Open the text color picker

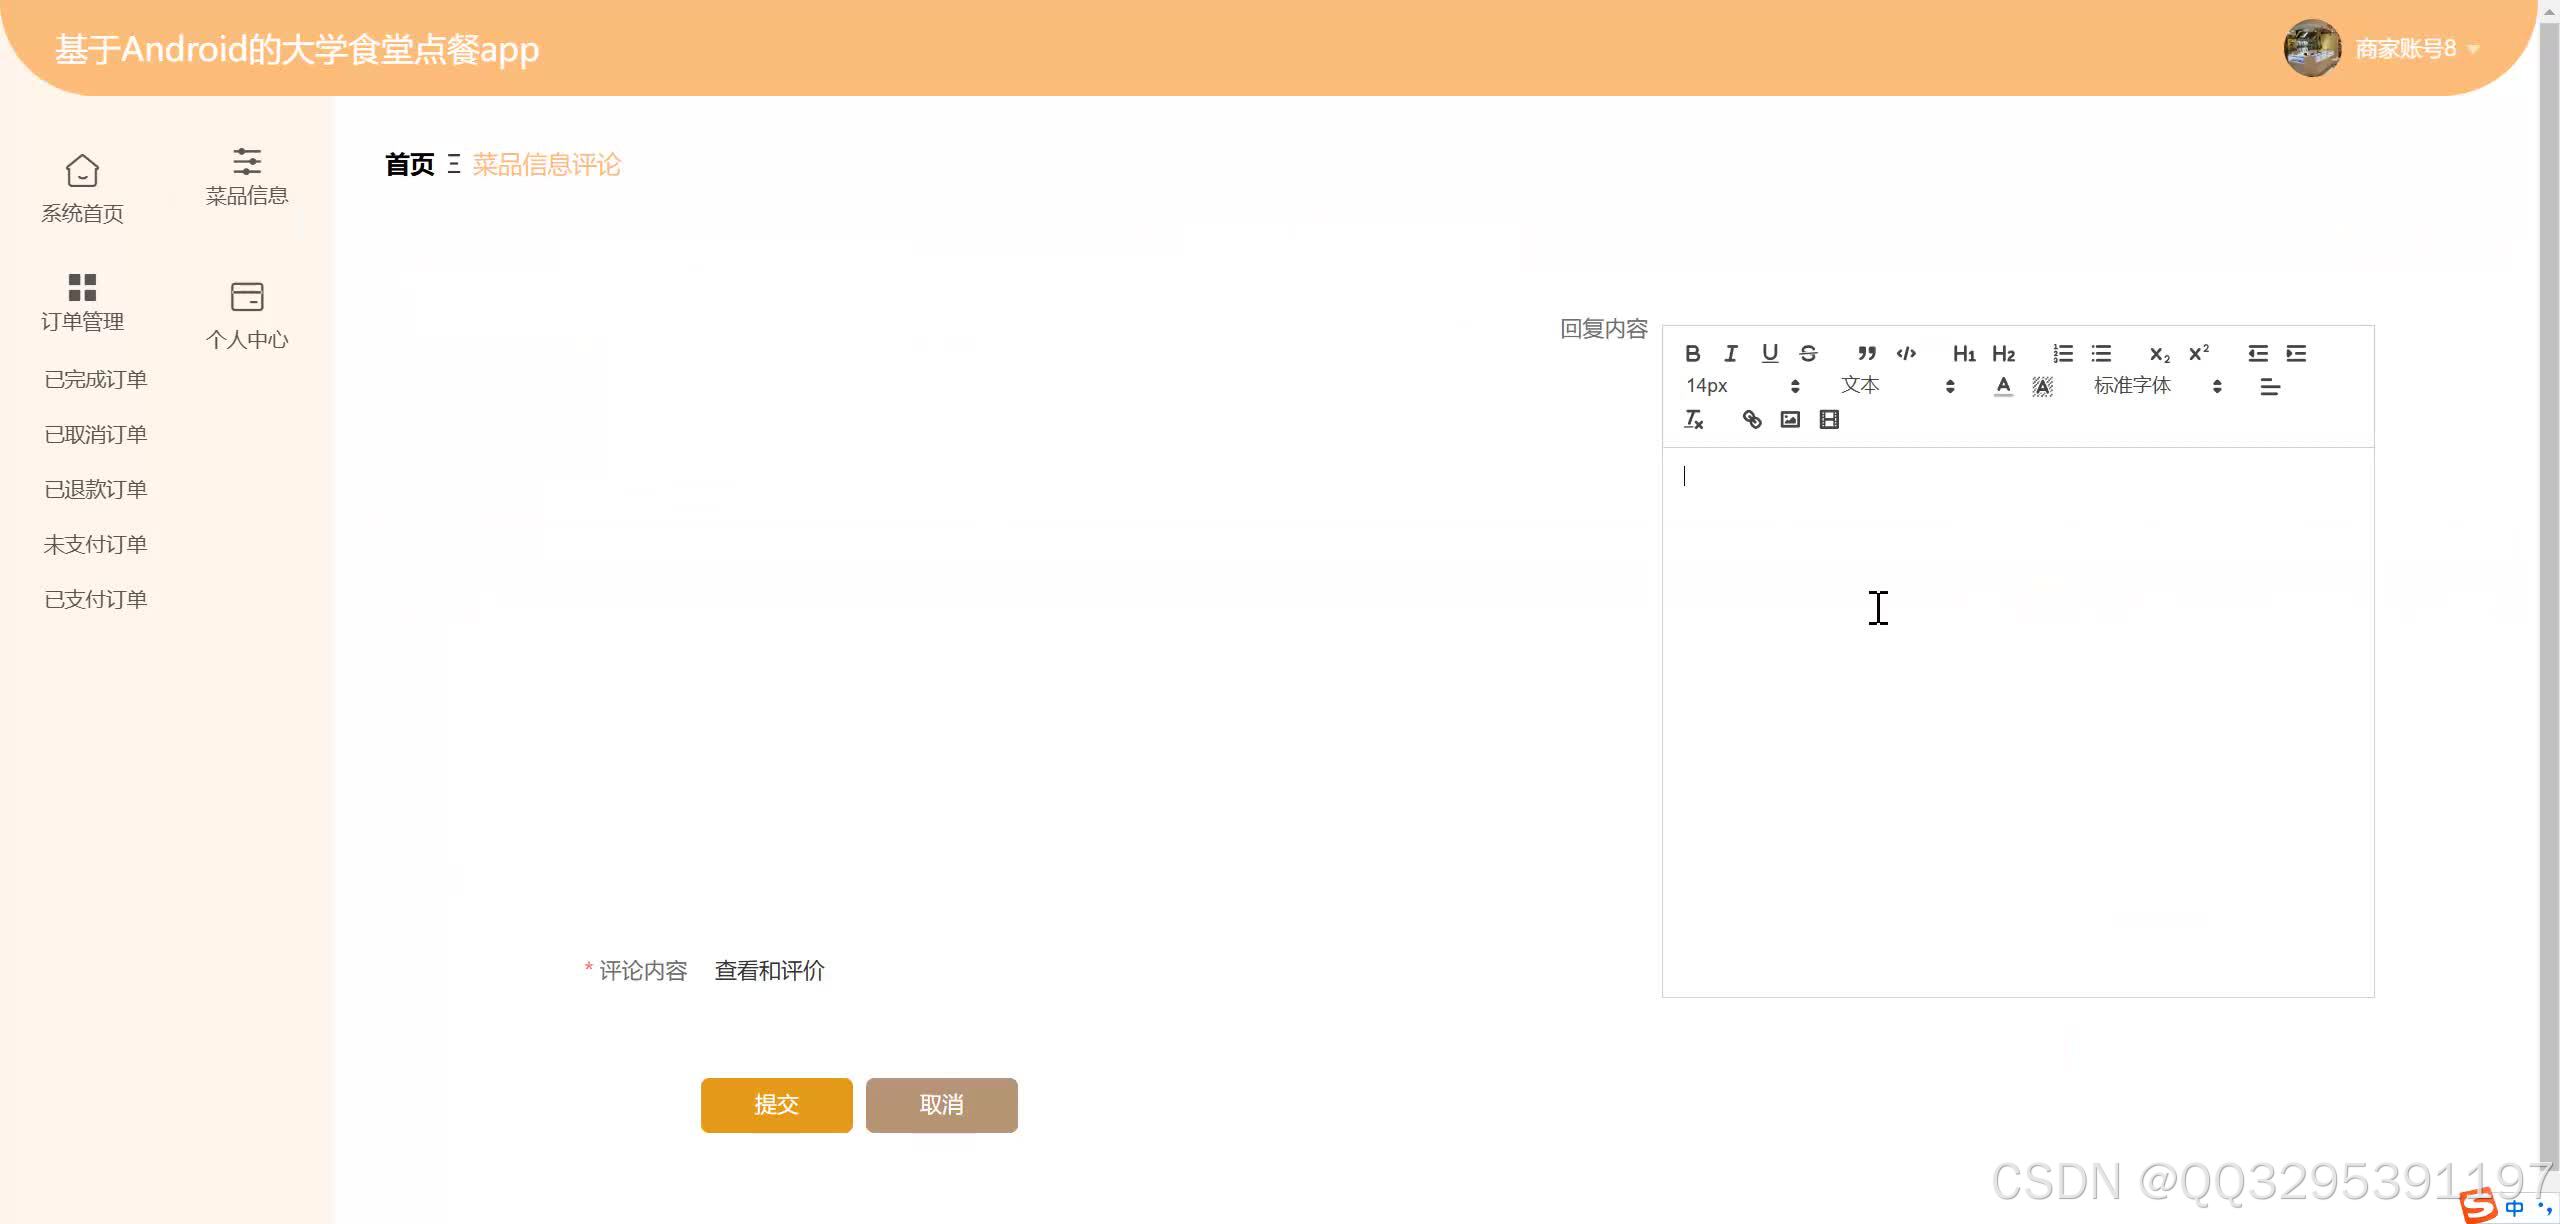tap(2003, 386)
